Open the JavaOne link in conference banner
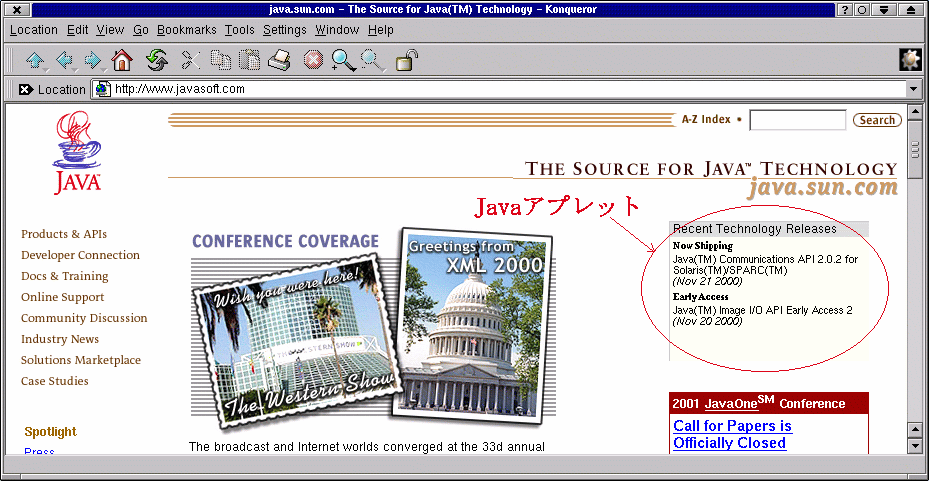 coord(731,404)
